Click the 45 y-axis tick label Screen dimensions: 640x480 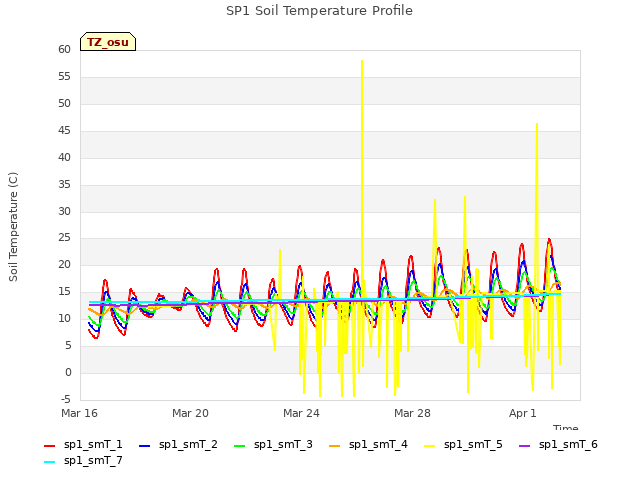(64, 131)
